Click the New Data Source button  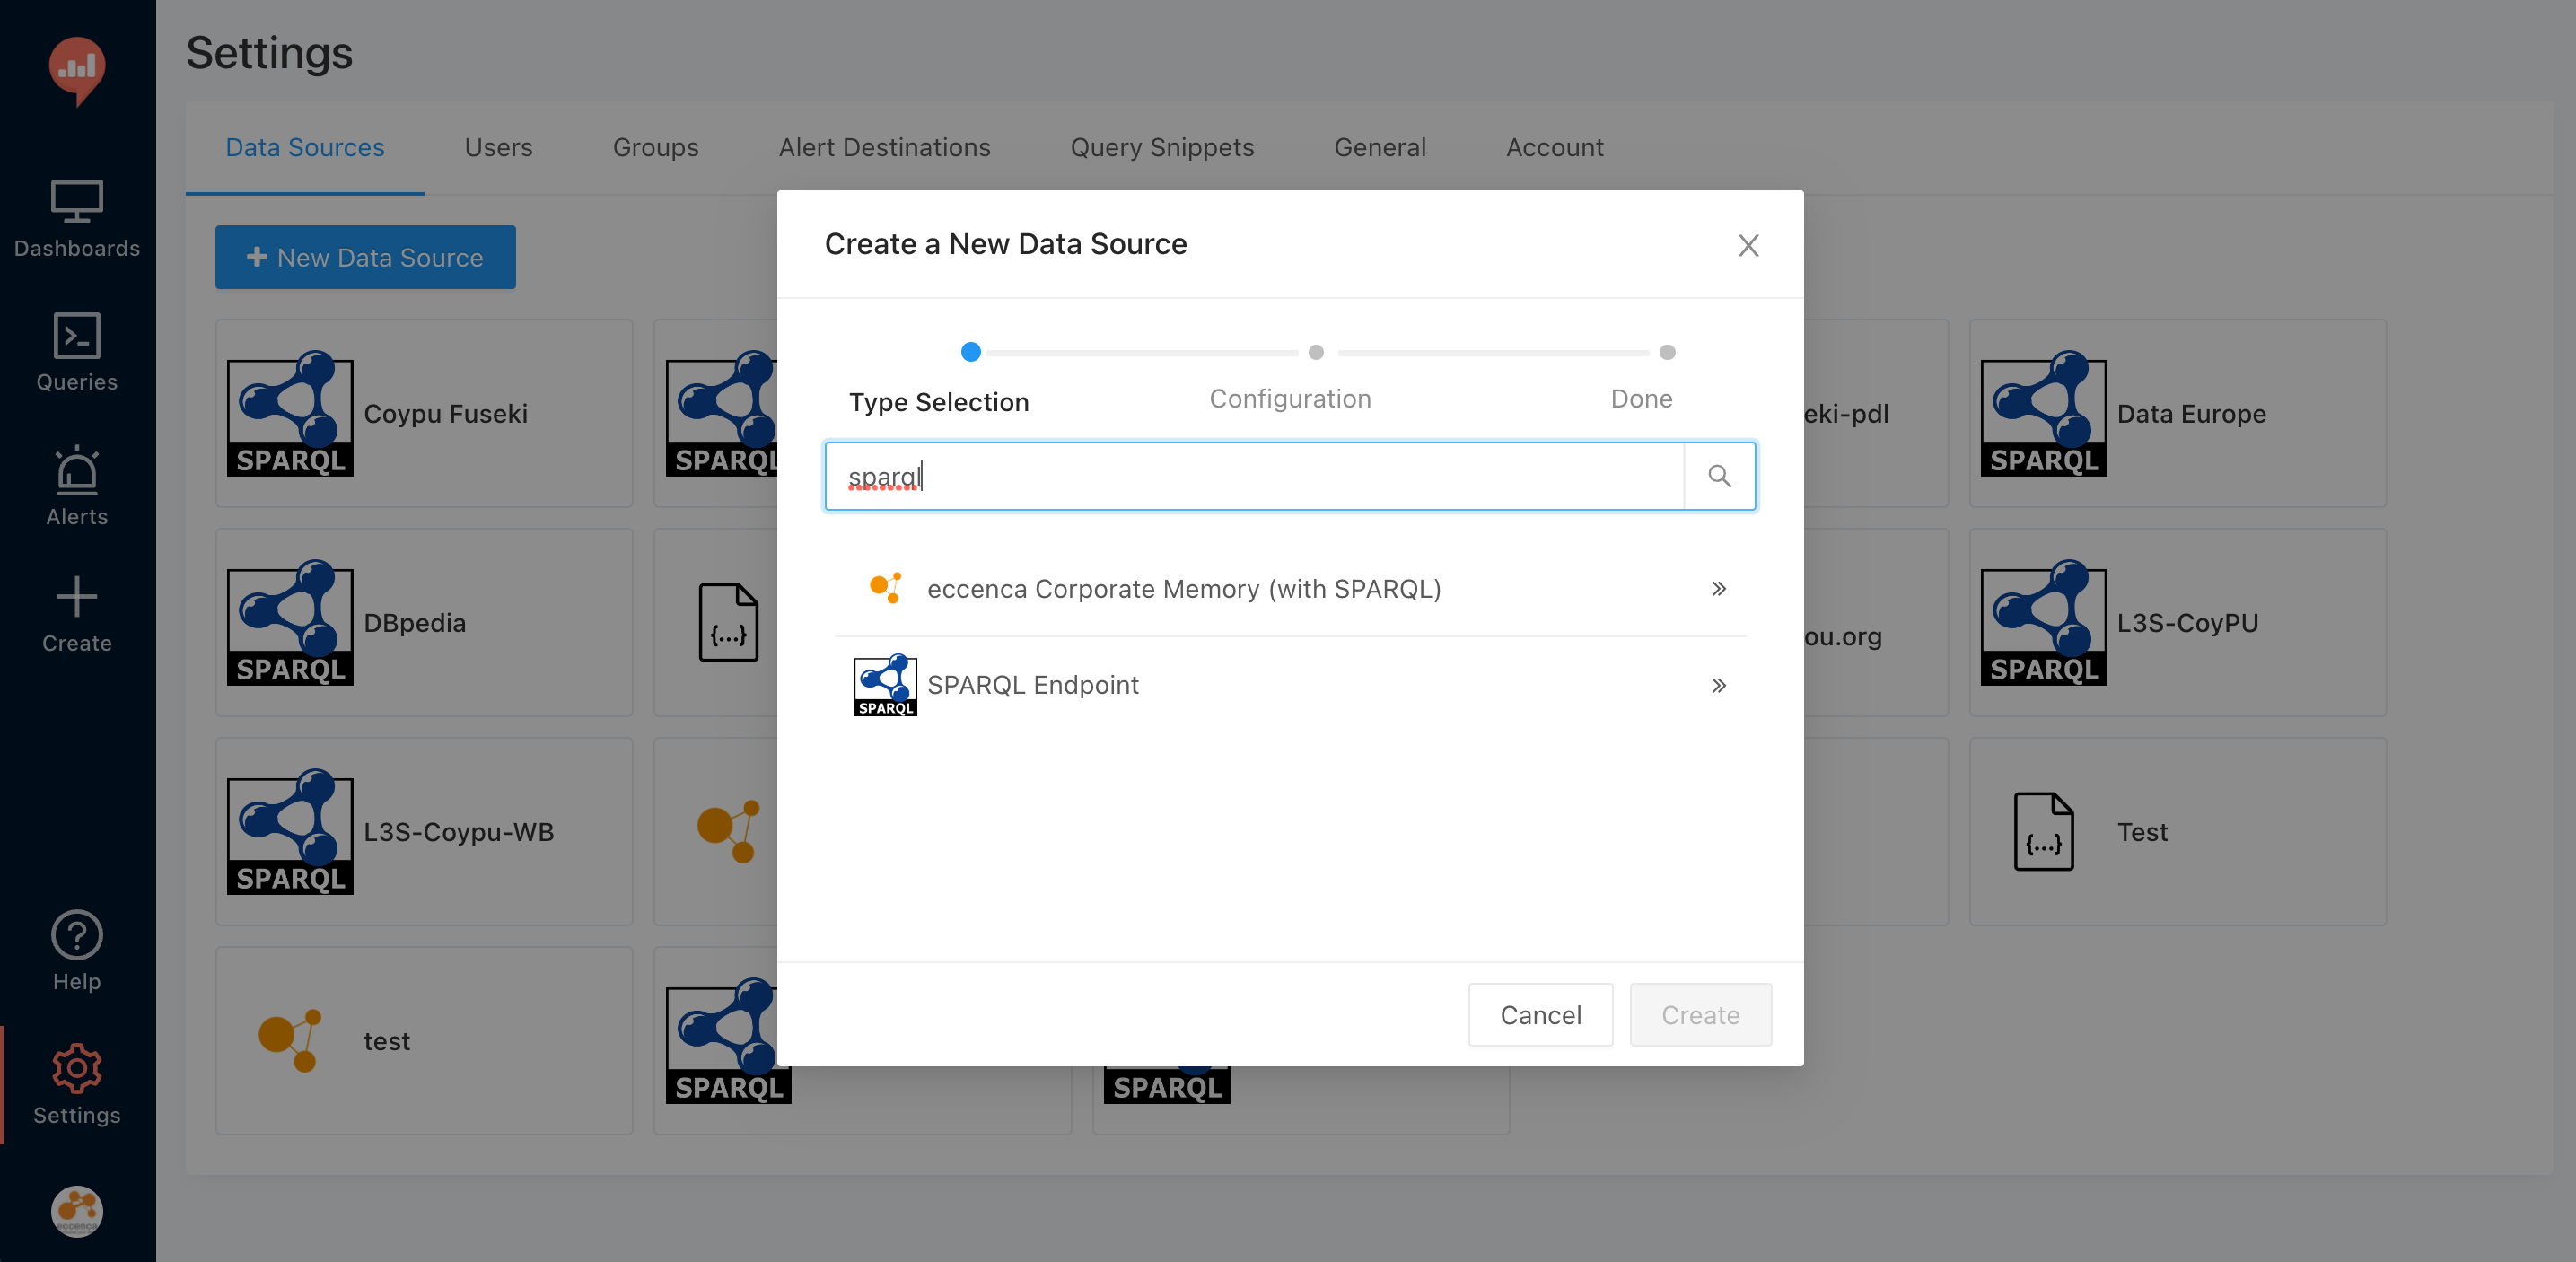point(365,257)
